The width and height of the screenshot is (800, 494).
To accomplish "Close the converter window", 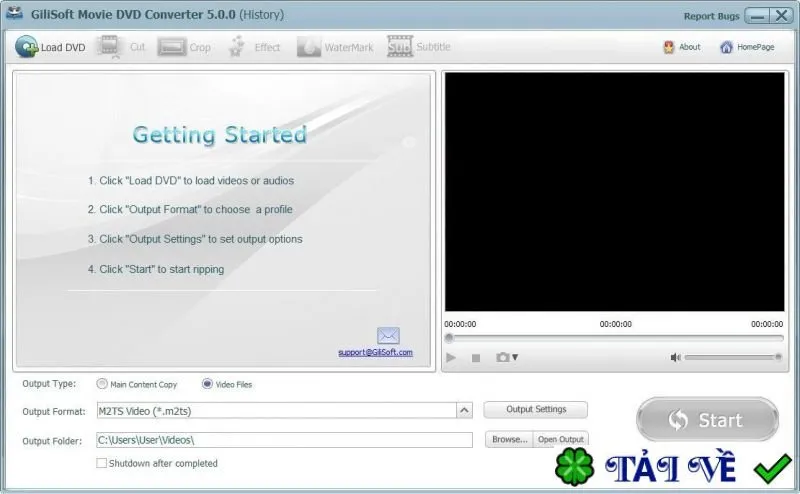I will point(781,16).
